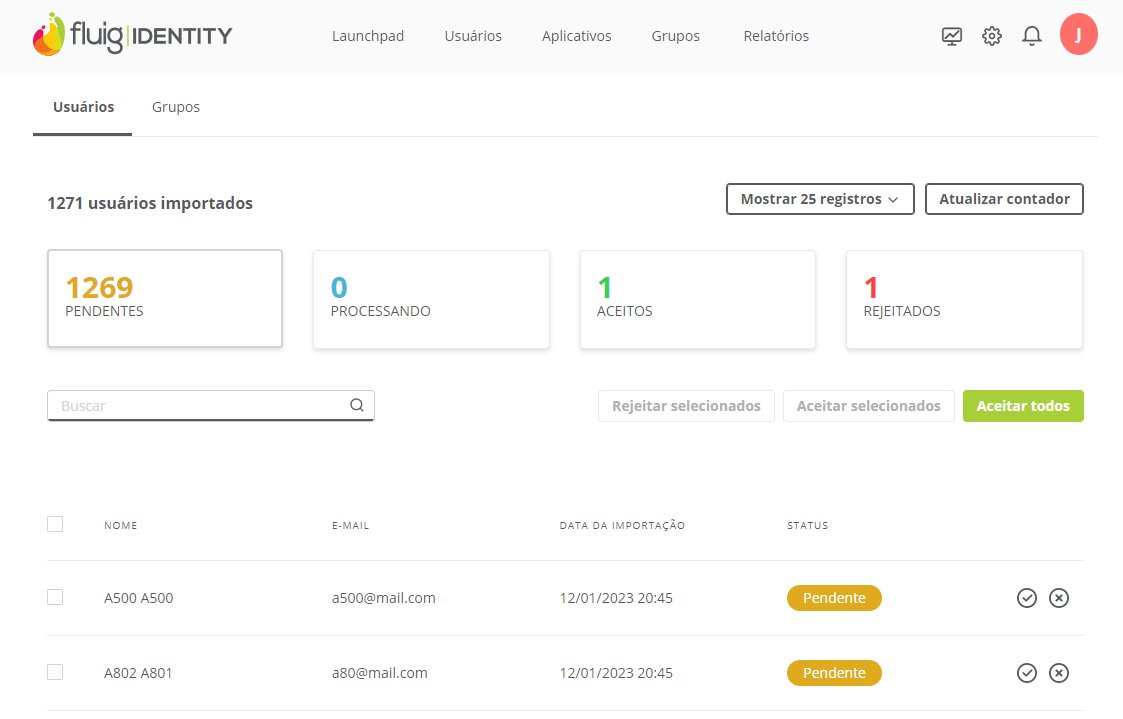
Task: Click Atualizar contador button
Action: tap(1004, 199)
